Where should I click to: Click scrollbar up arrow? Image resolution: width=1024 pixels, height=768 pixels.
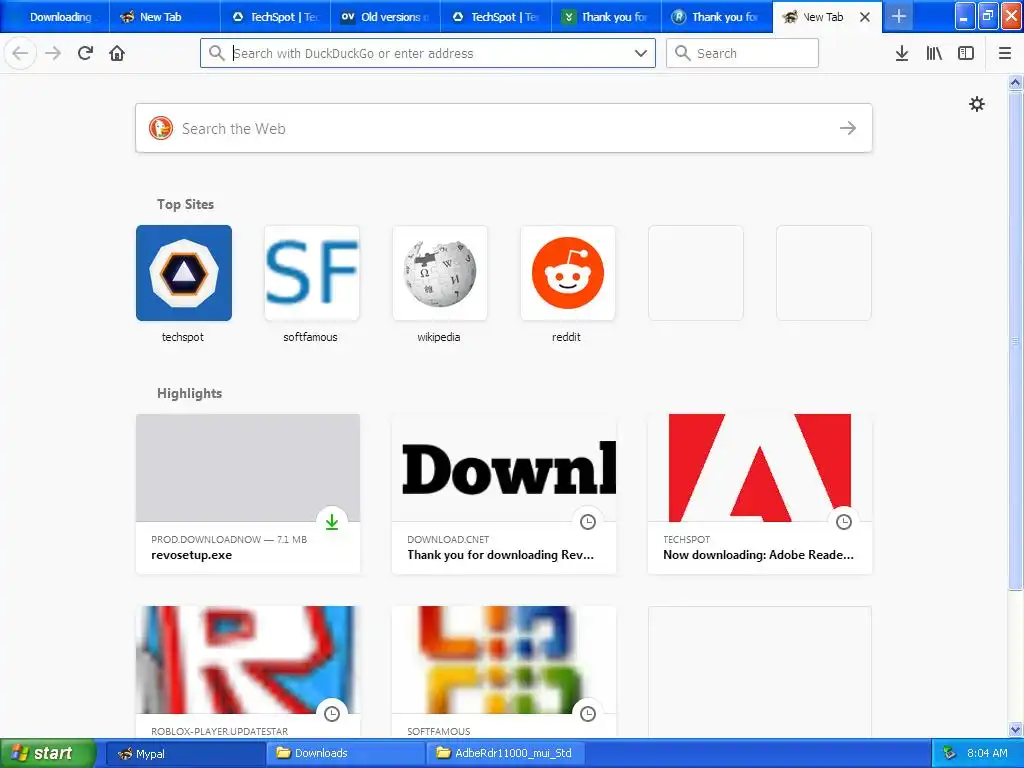[x=1015, y=82]
